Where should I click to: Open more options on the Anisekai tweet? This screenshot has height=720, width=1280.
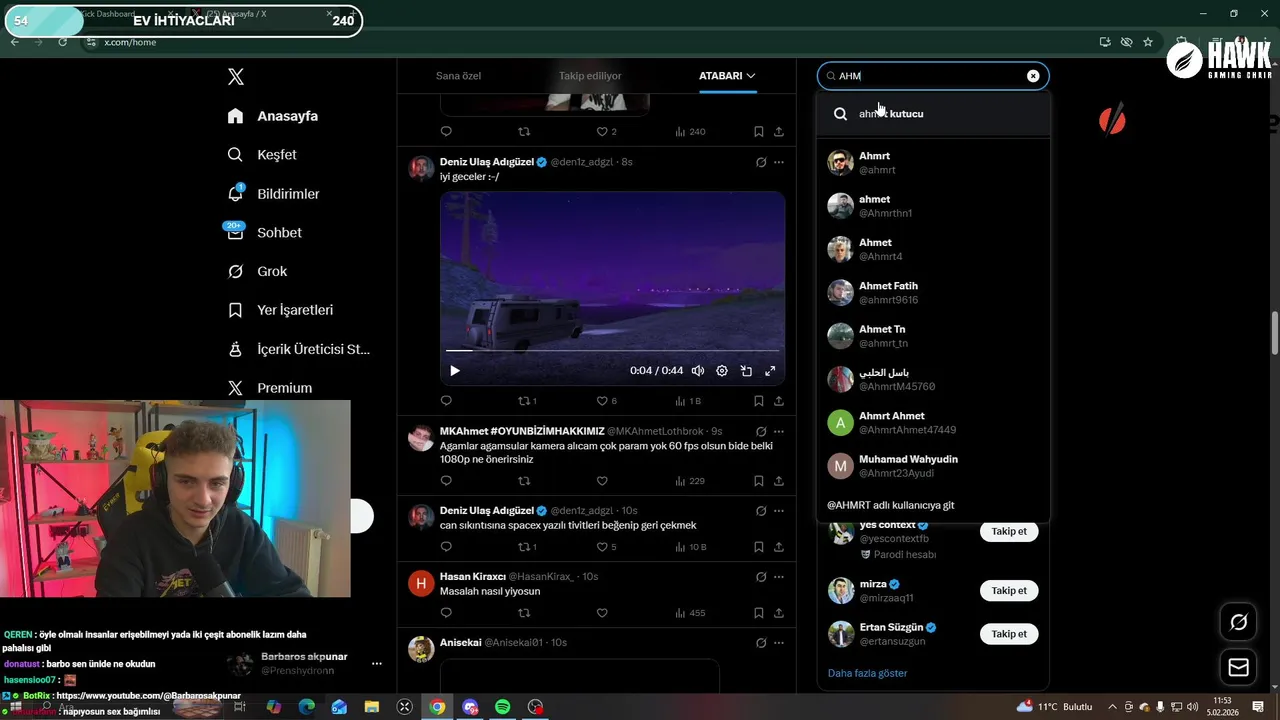pos(779,642)
